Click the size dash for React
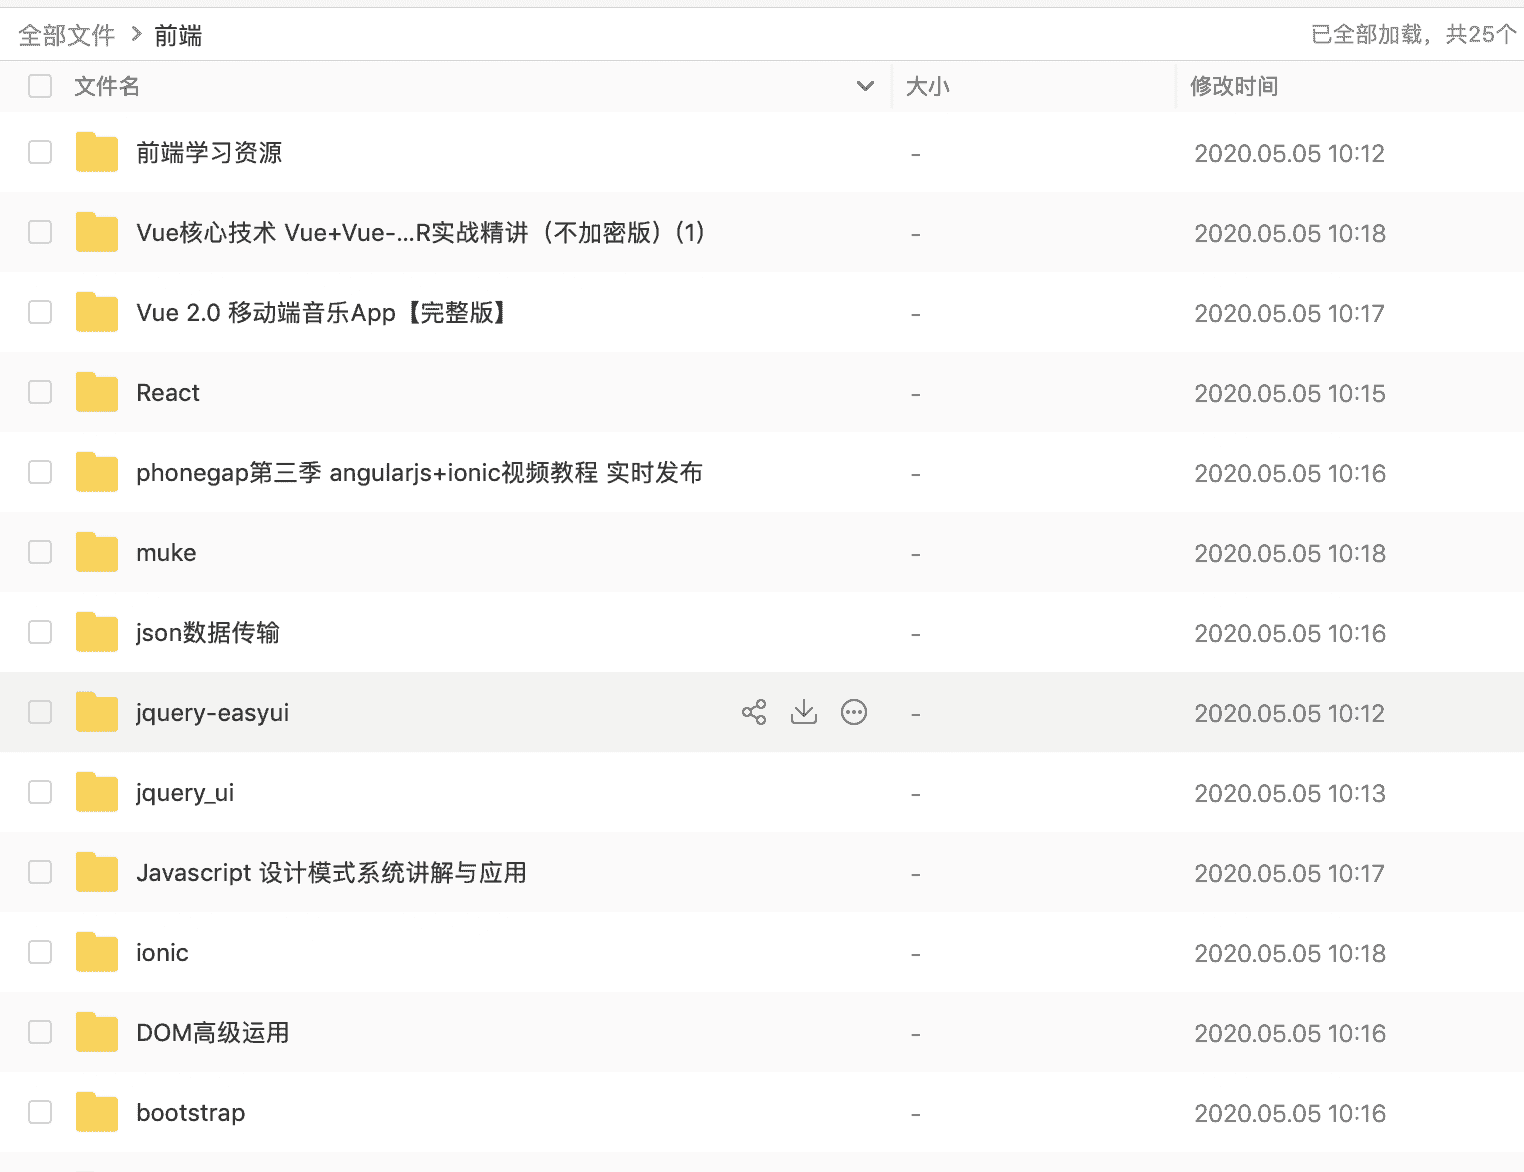1524x1172 pixels. pyautogui.click(x=915, y=394)
